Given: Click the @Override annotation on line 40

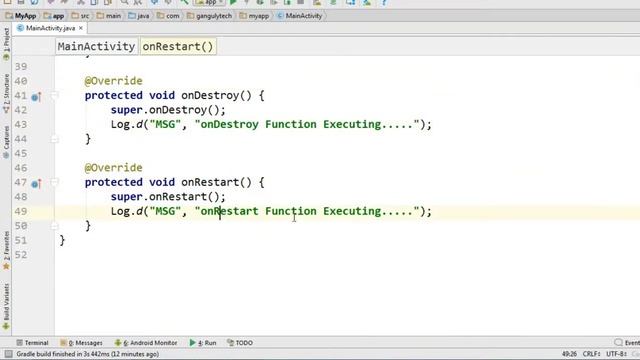Looking at the screenshot, I should pyautogui.click(x=113, y=81).
